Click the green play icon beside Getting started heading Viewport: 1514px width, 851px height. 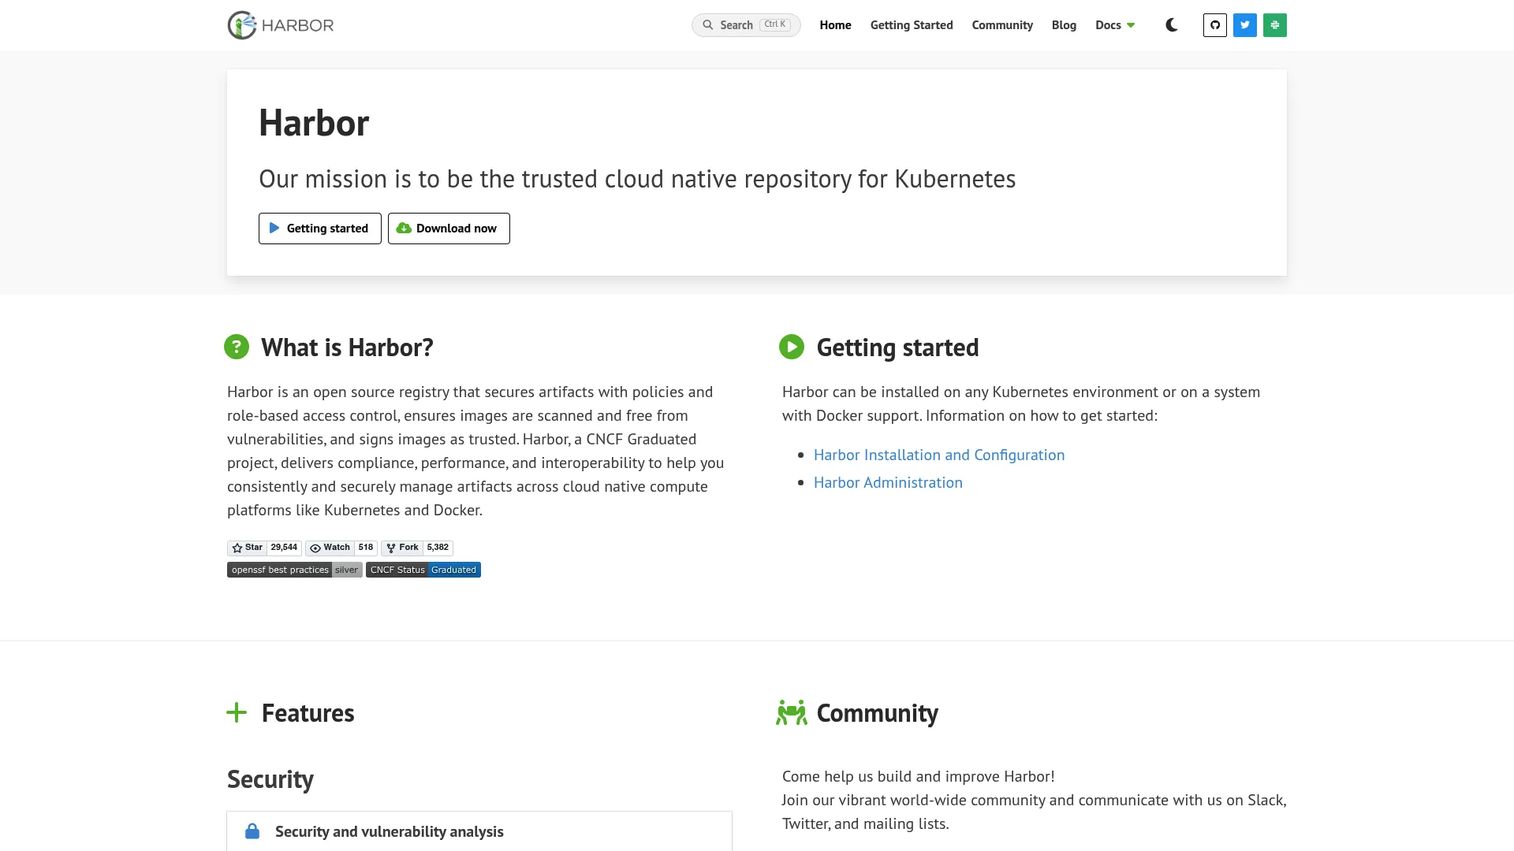pyautogui.click(x=791, y=347)
